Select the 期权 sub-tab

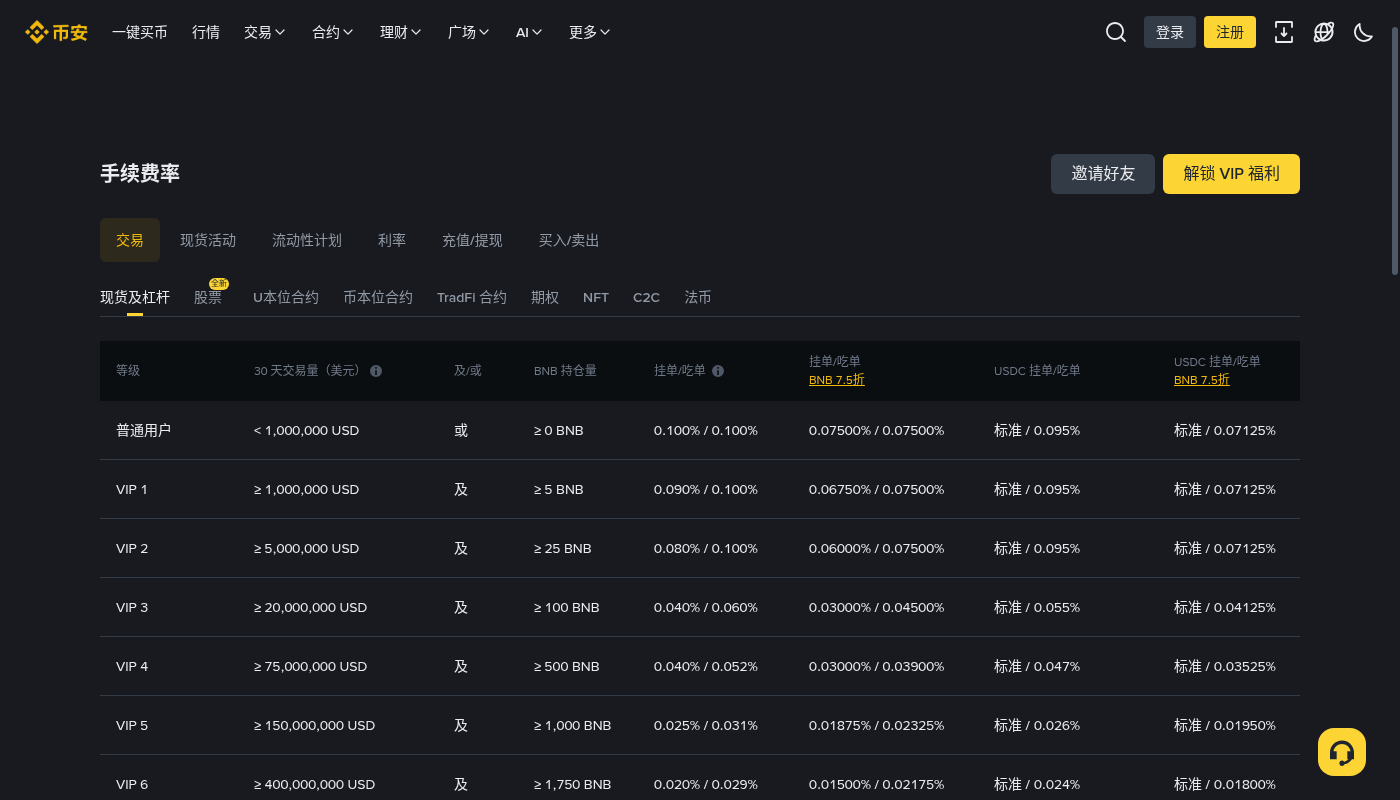(x=545, y=297)
